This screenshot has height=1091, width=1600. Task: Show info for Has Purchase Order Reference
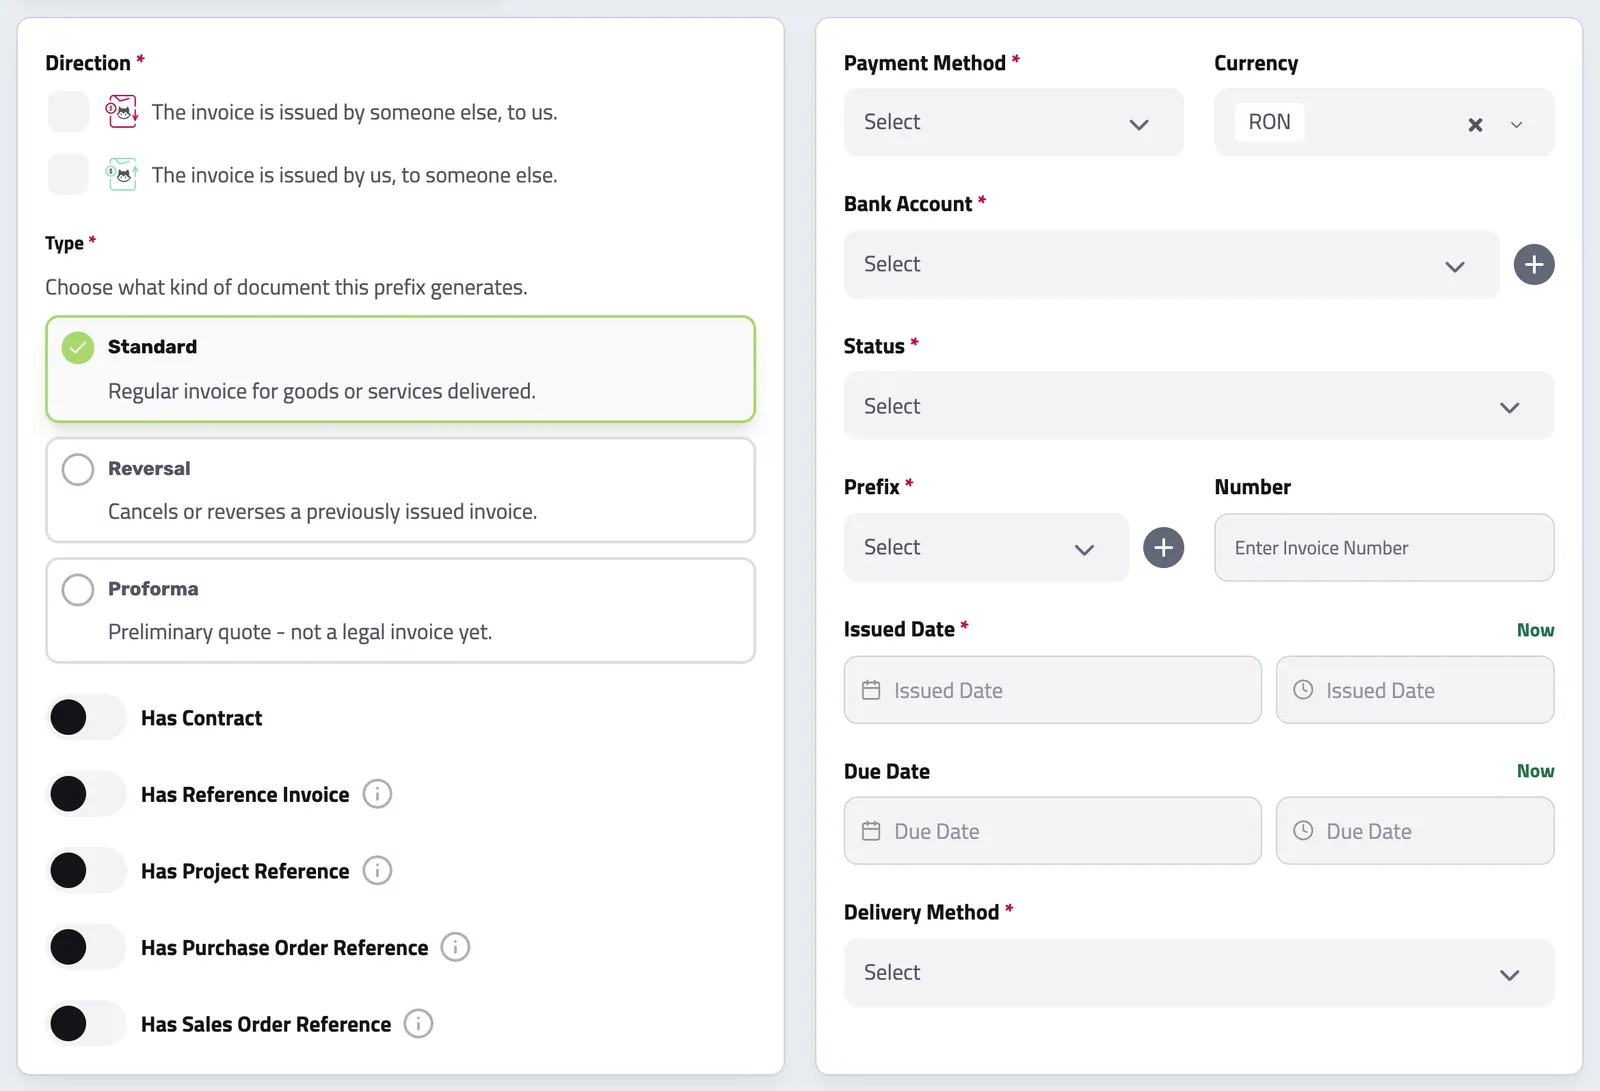tap(455, 947)
